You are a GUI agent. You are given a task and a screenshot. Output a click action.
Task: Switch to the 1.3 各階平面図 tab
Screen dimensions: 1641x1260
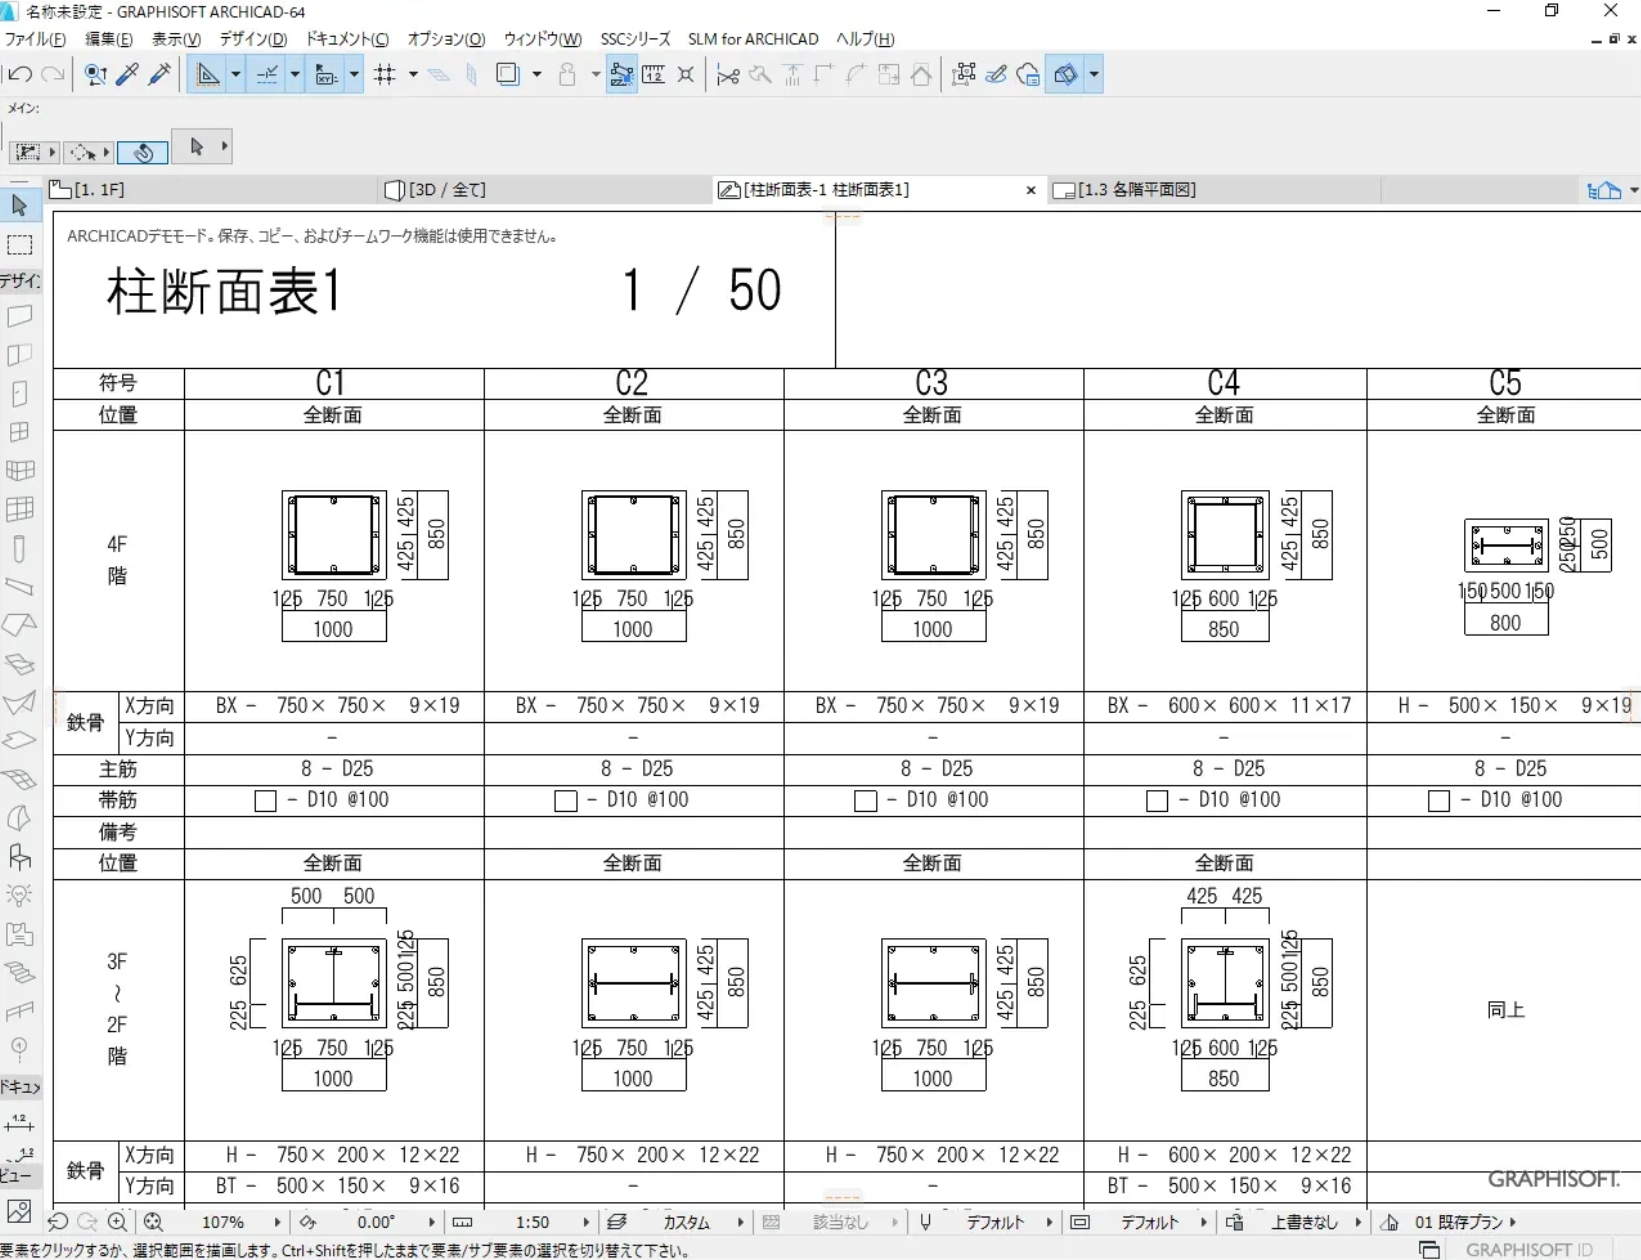pos(1213,190)
